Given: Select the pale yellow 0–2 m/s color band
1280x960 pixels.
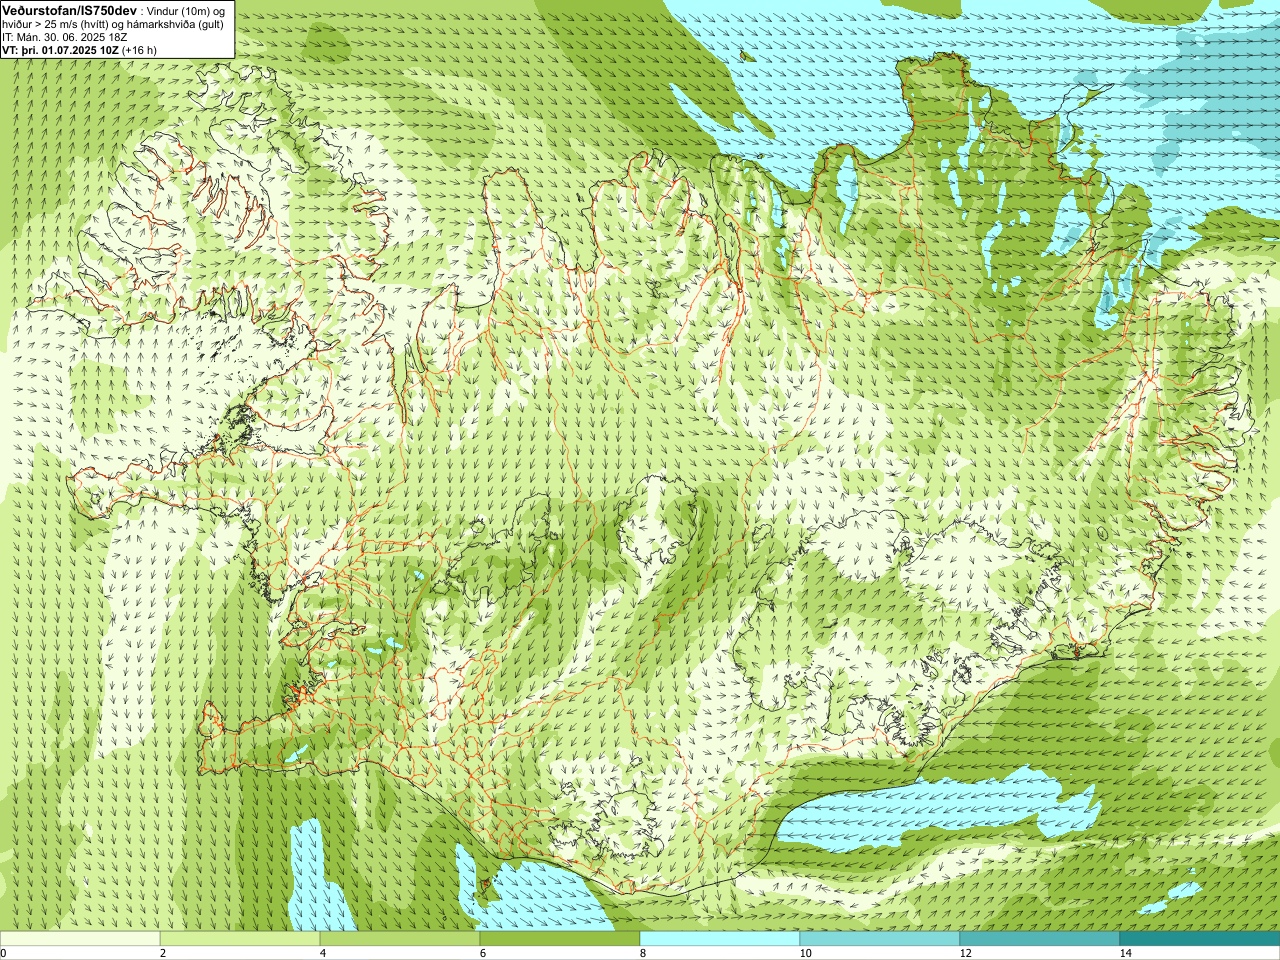Looking at the screenshot, I should tap(80, 939).
